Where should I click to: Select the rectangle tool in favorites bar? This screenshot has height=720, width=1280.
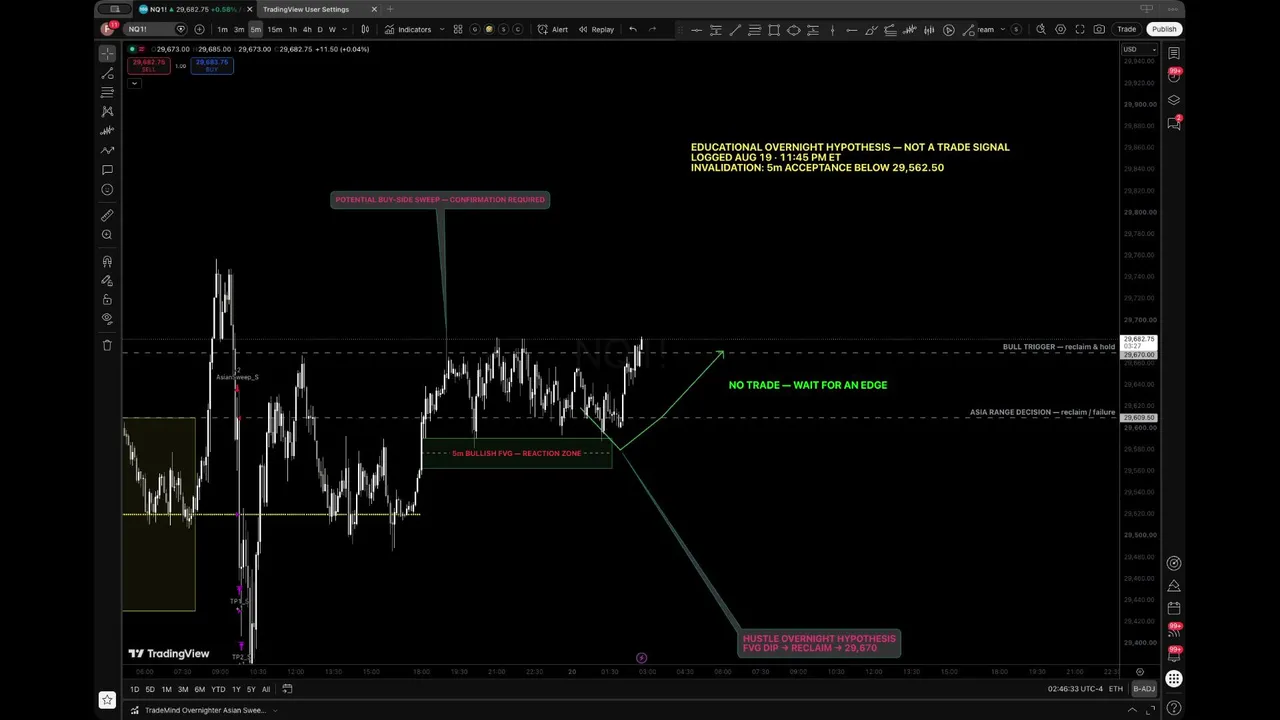(x=774, y=29)
